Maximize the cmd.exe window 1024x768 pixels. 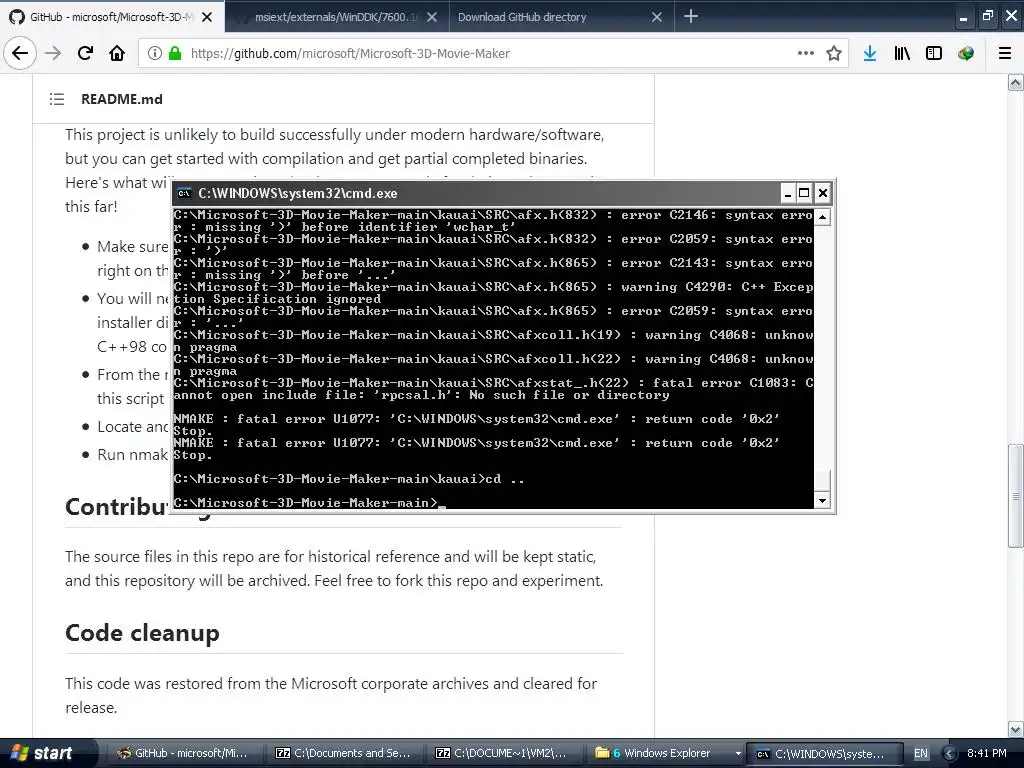click(805, 193)
